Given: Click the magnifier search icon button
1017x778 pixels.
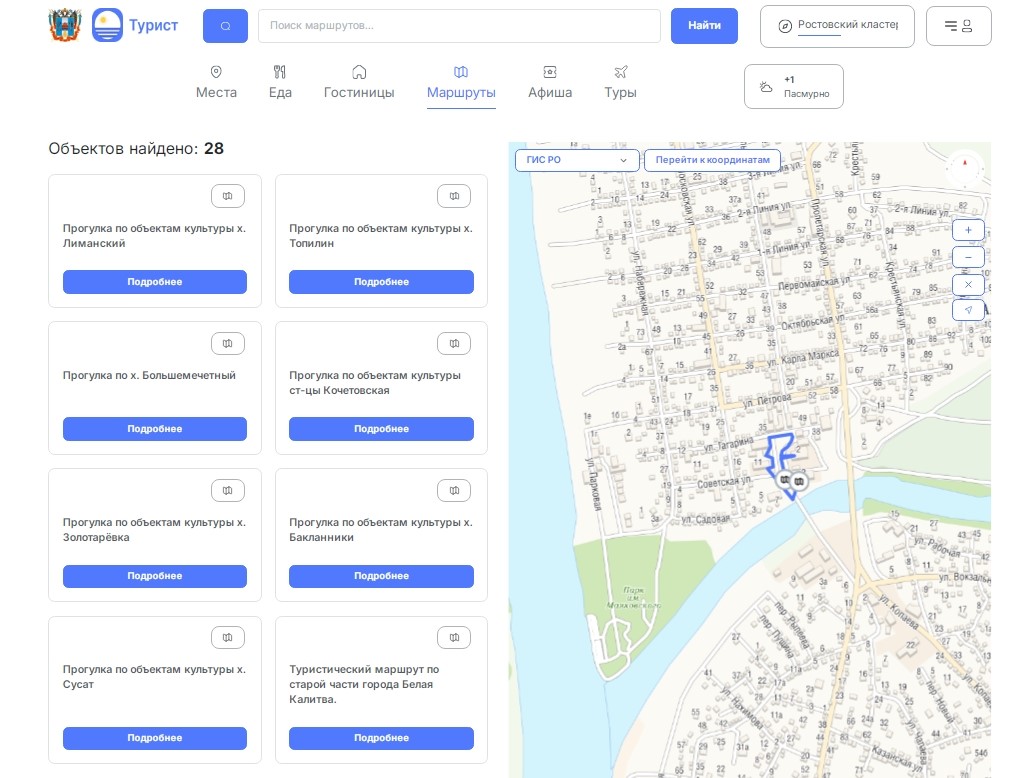Looking at the screenshot, I should click(225, 26).
